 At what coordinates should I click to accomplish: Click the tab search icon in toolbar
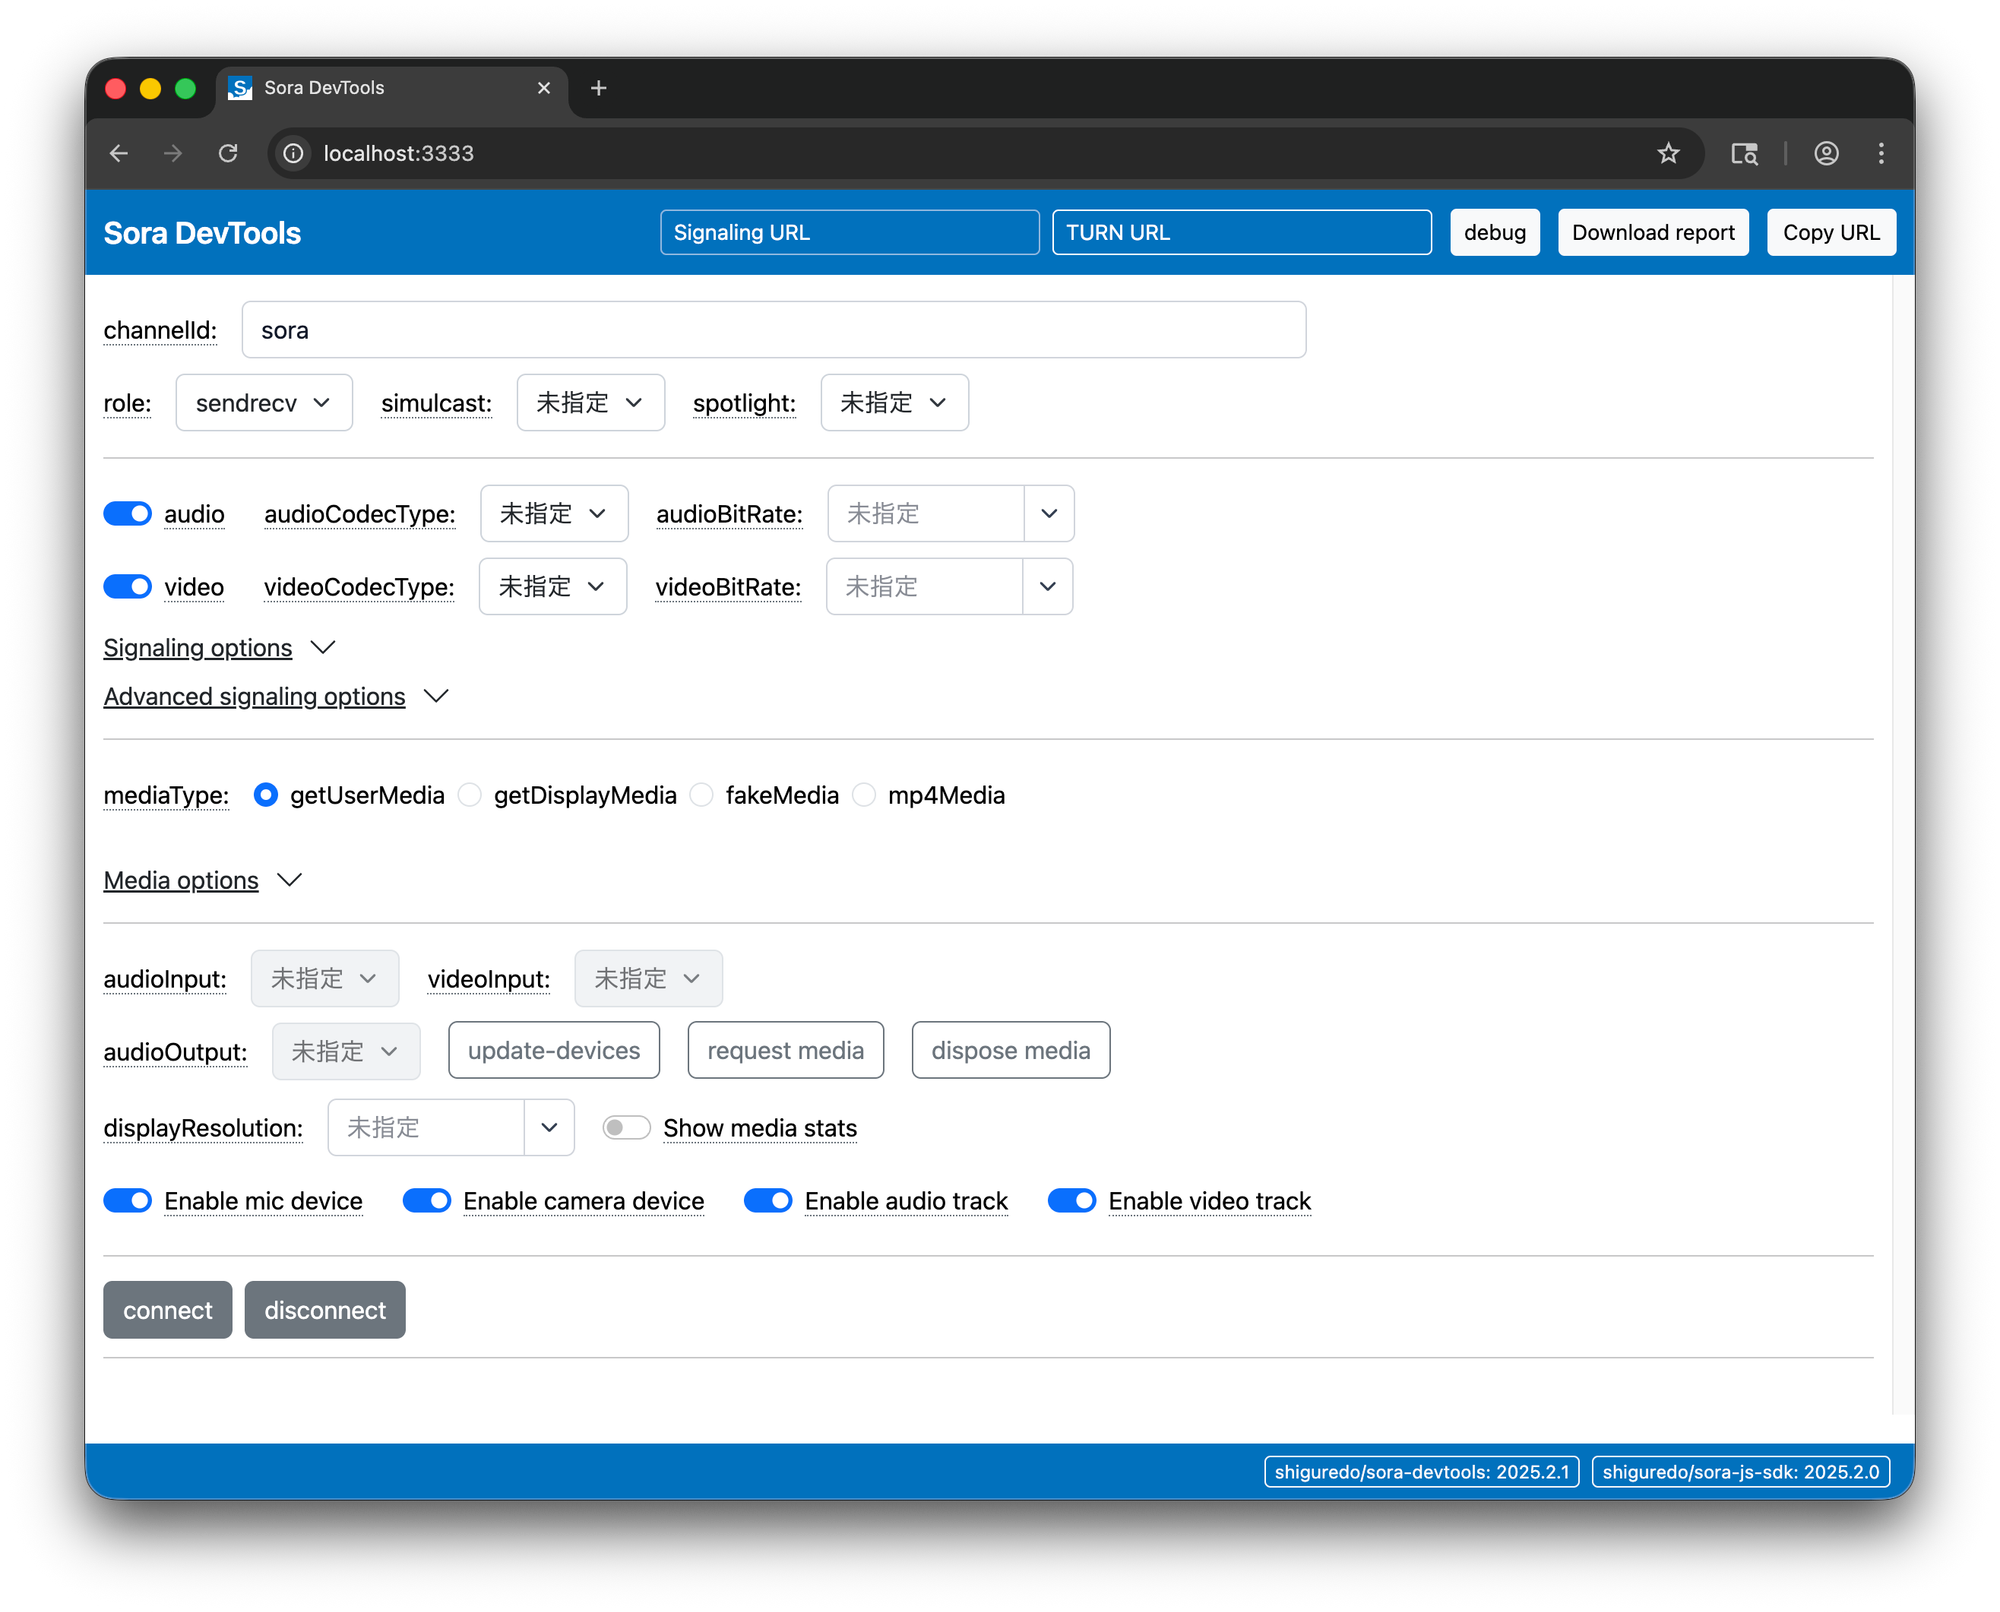click(1744, 153)
